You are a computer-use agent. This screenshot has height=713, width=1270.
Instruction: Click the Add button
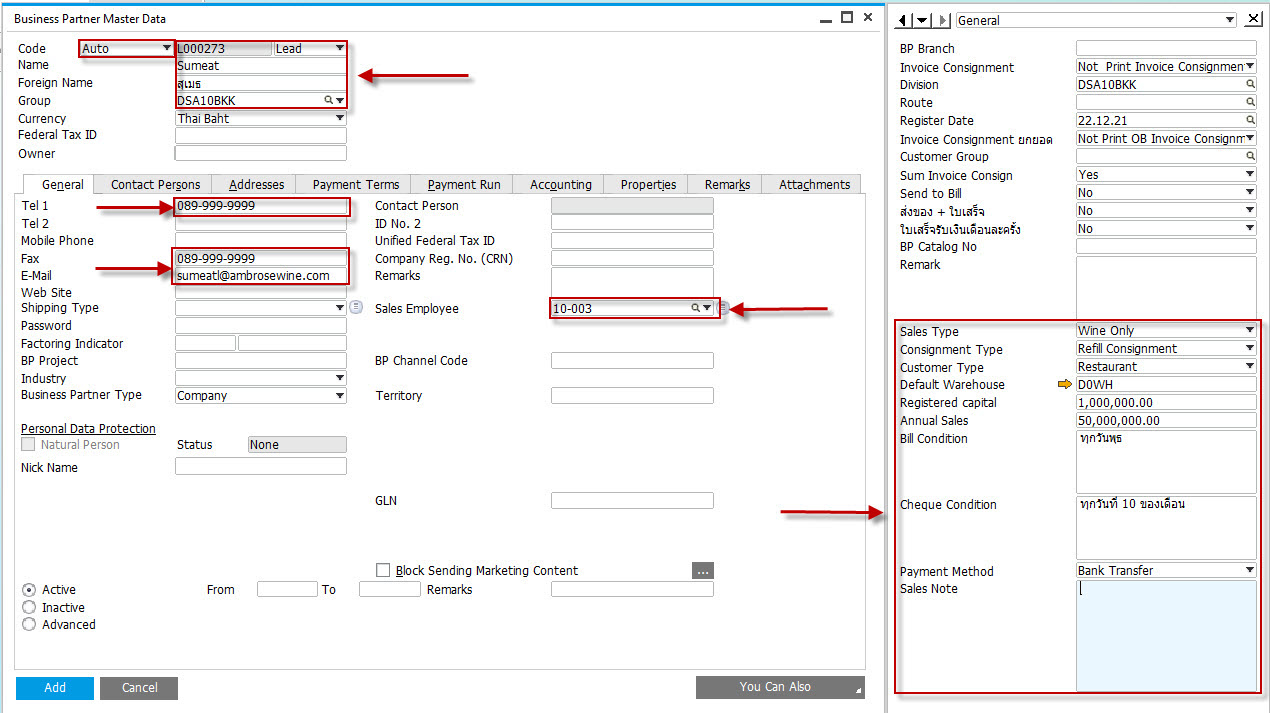(x=55, y=688)
